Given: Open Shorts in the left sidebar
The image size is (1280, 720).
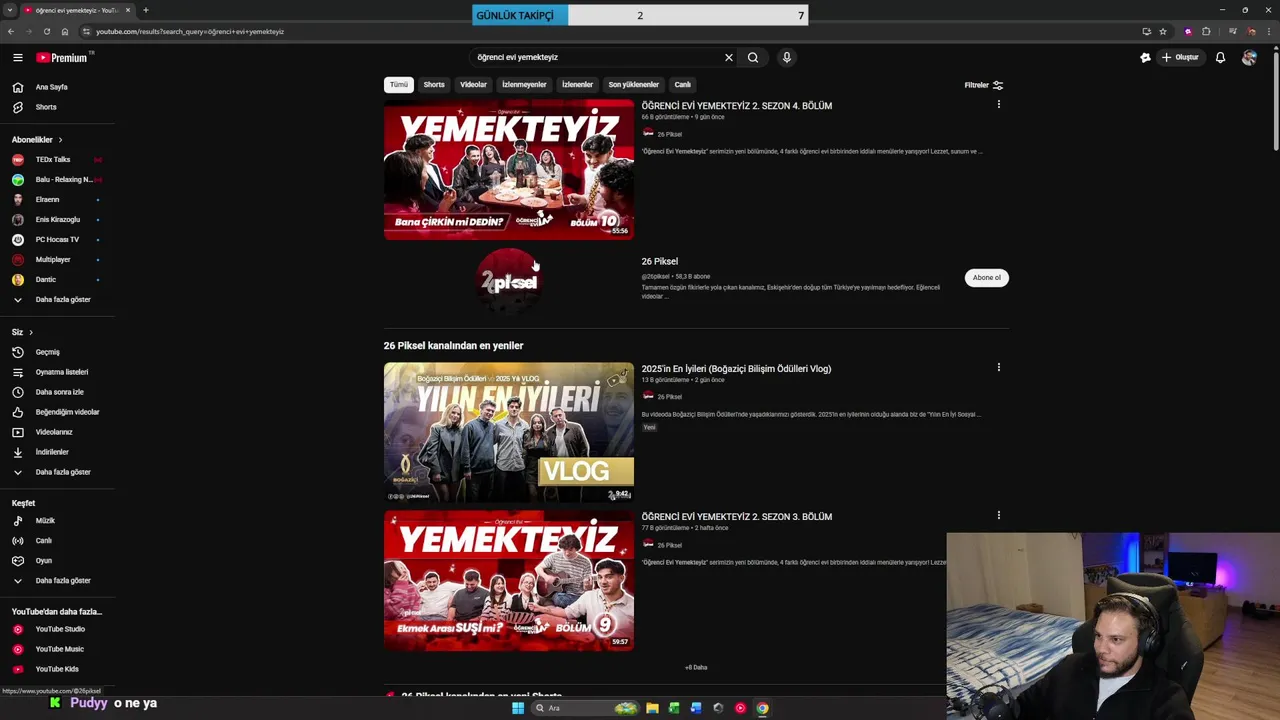Looking at the screenshot, I should [46, 107].
